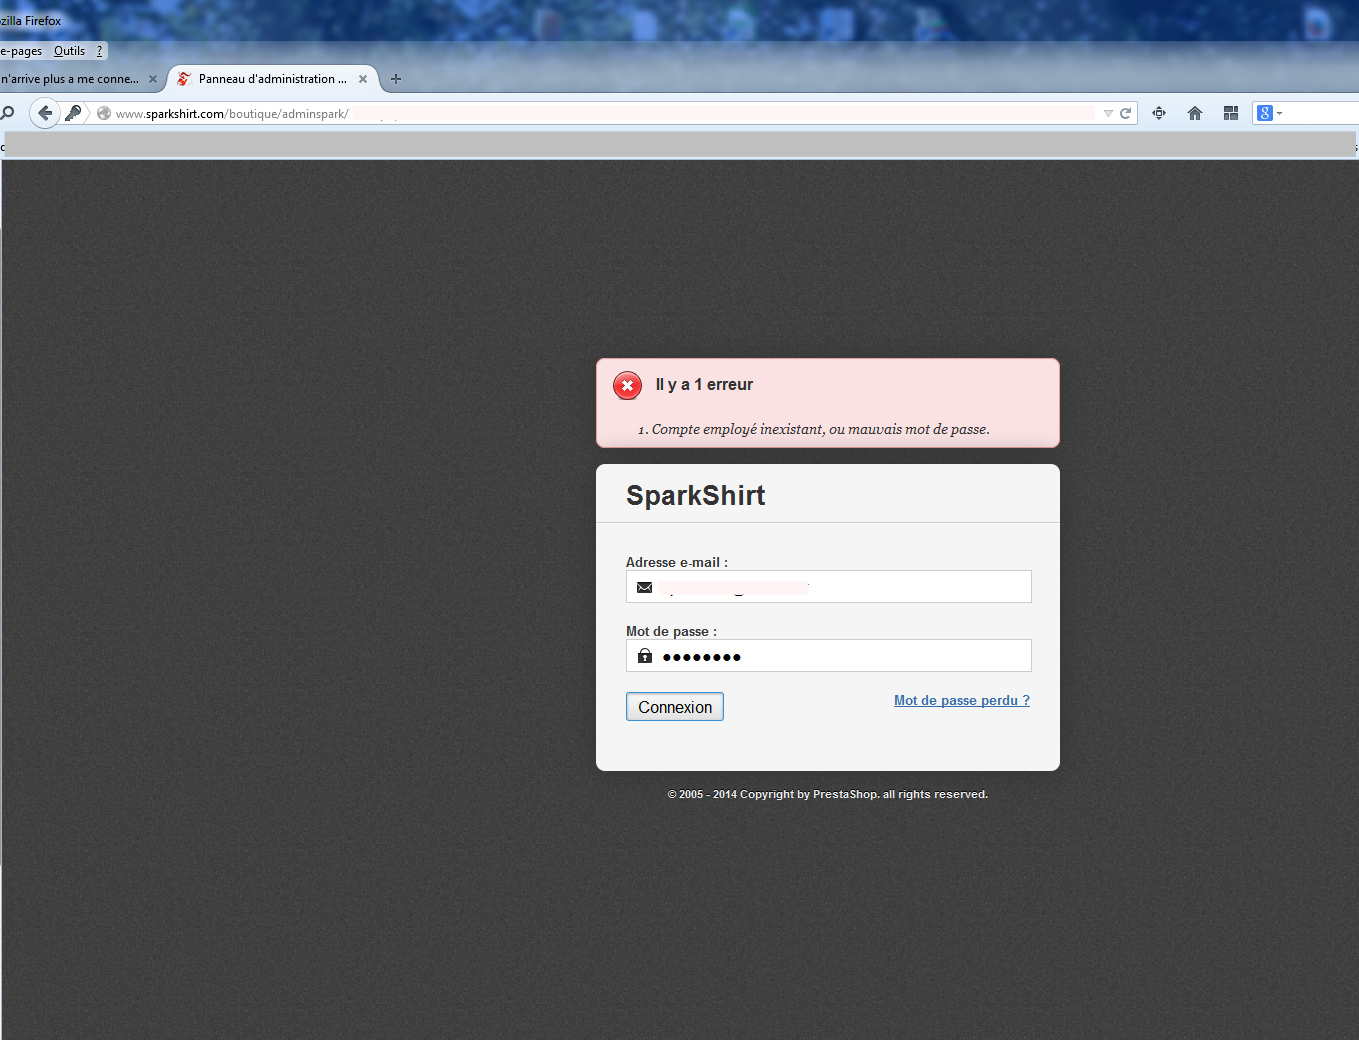Click the red error cross icon
This screenshot has height=1040, width=1359.
pos(627,385)
